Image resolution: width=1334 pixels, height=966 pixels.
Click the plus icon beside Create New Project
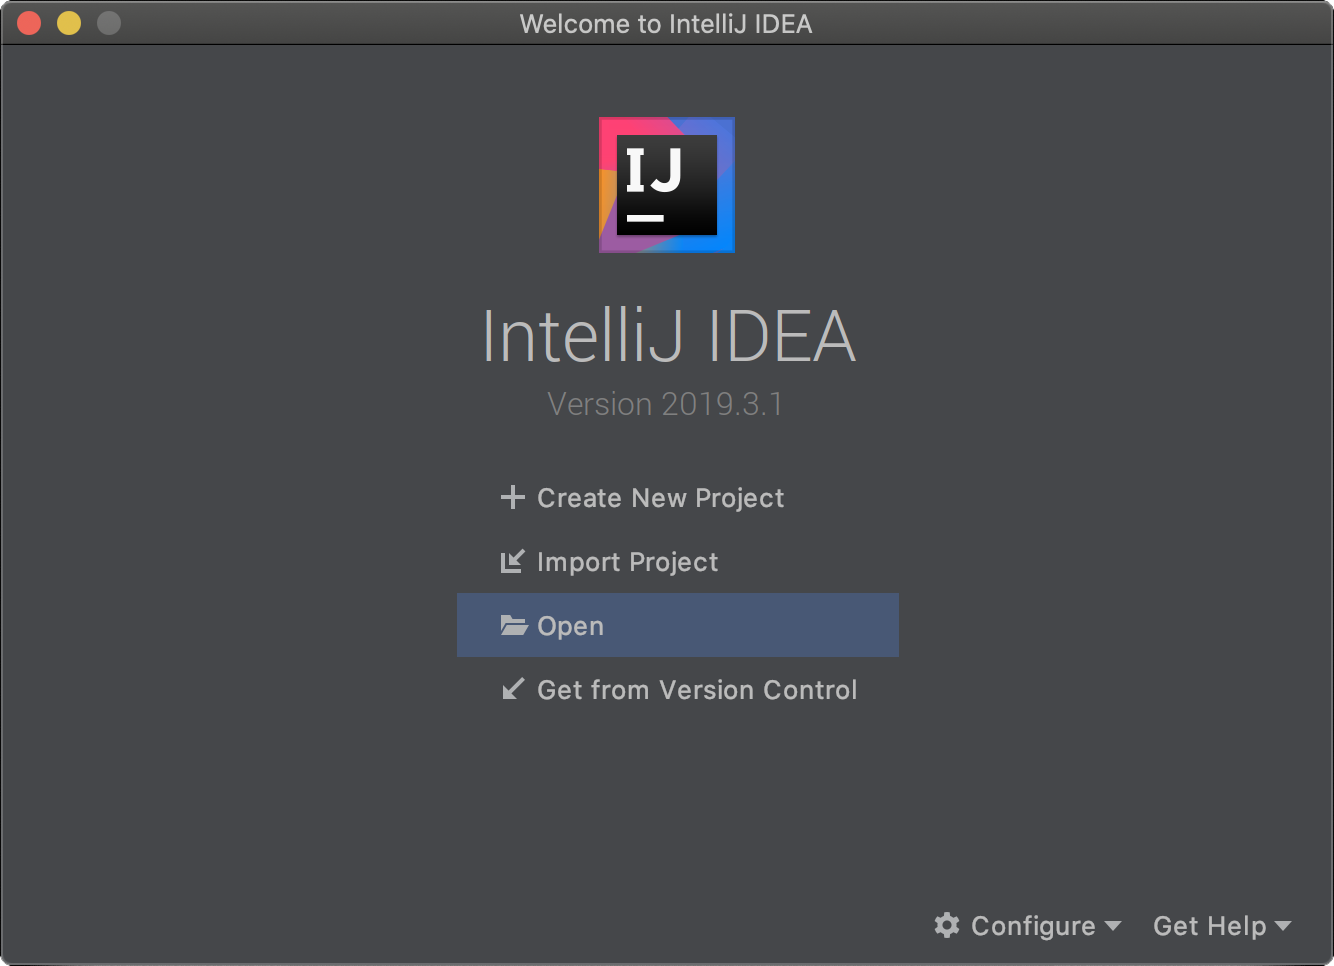(513, 497)
